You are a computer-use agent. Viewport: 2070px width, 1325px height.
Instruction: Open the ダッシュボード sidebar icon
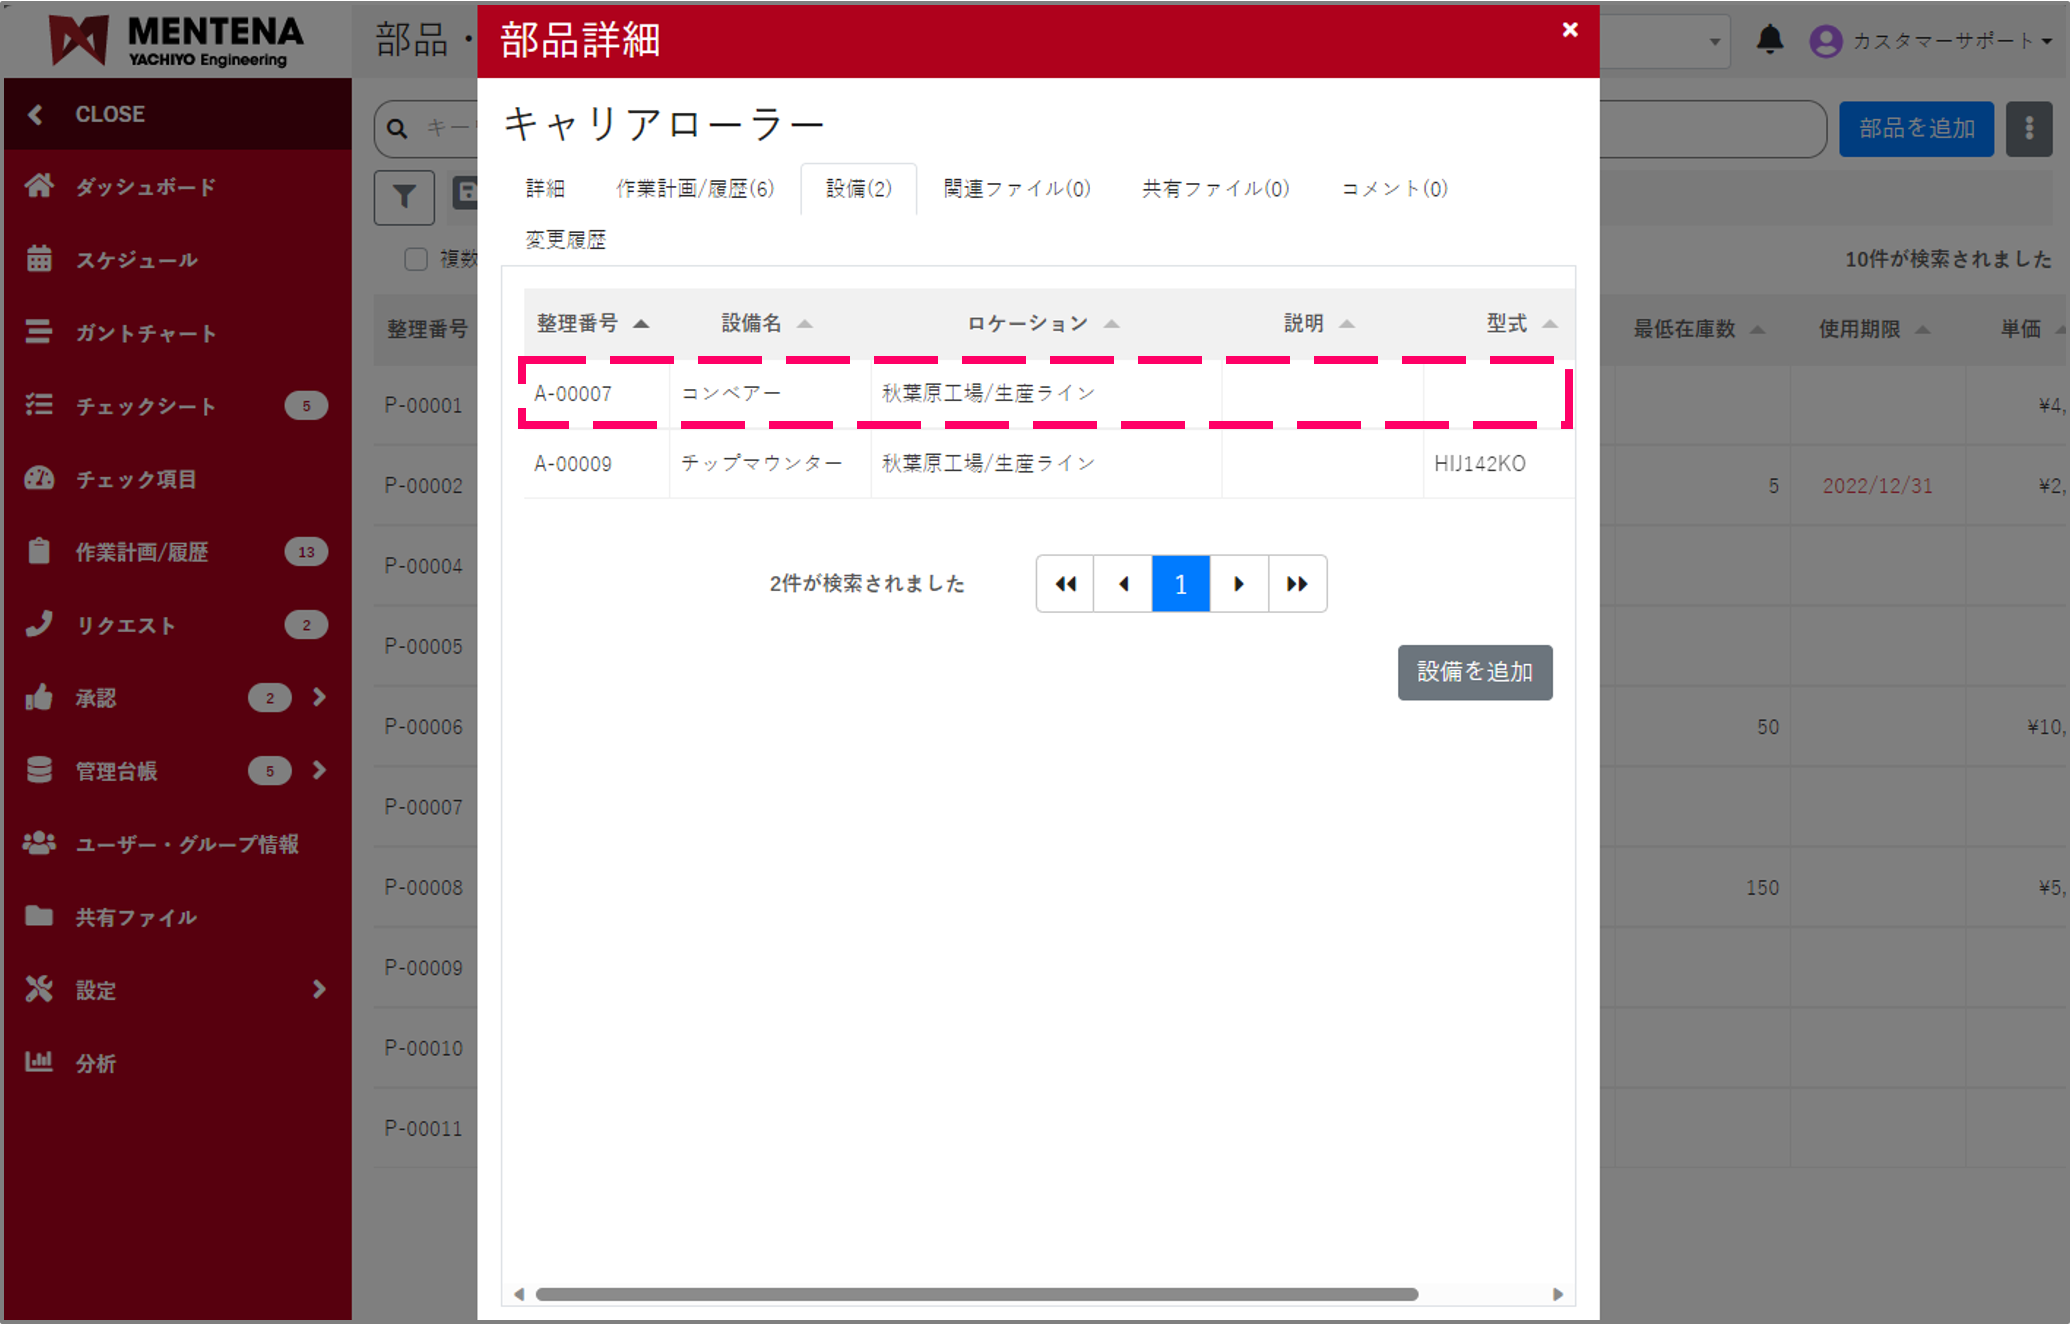tap(40, 186)
